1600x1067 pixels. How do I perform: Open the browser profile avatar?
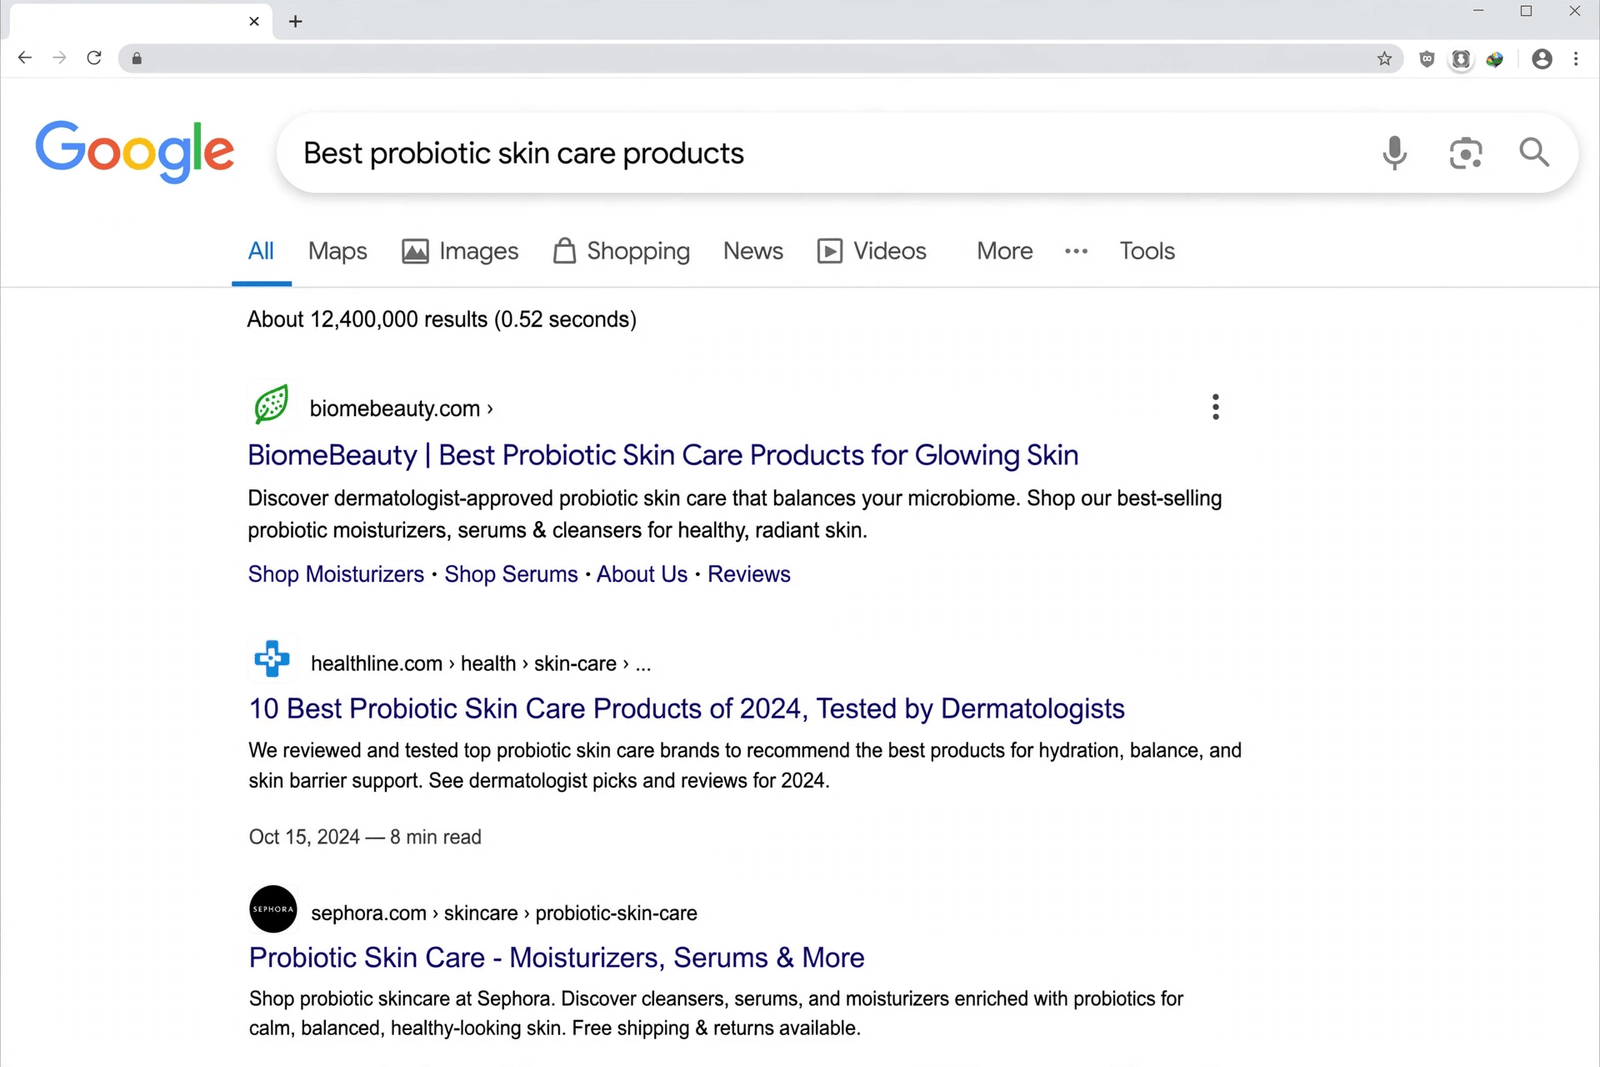(x=1542, y=59)
